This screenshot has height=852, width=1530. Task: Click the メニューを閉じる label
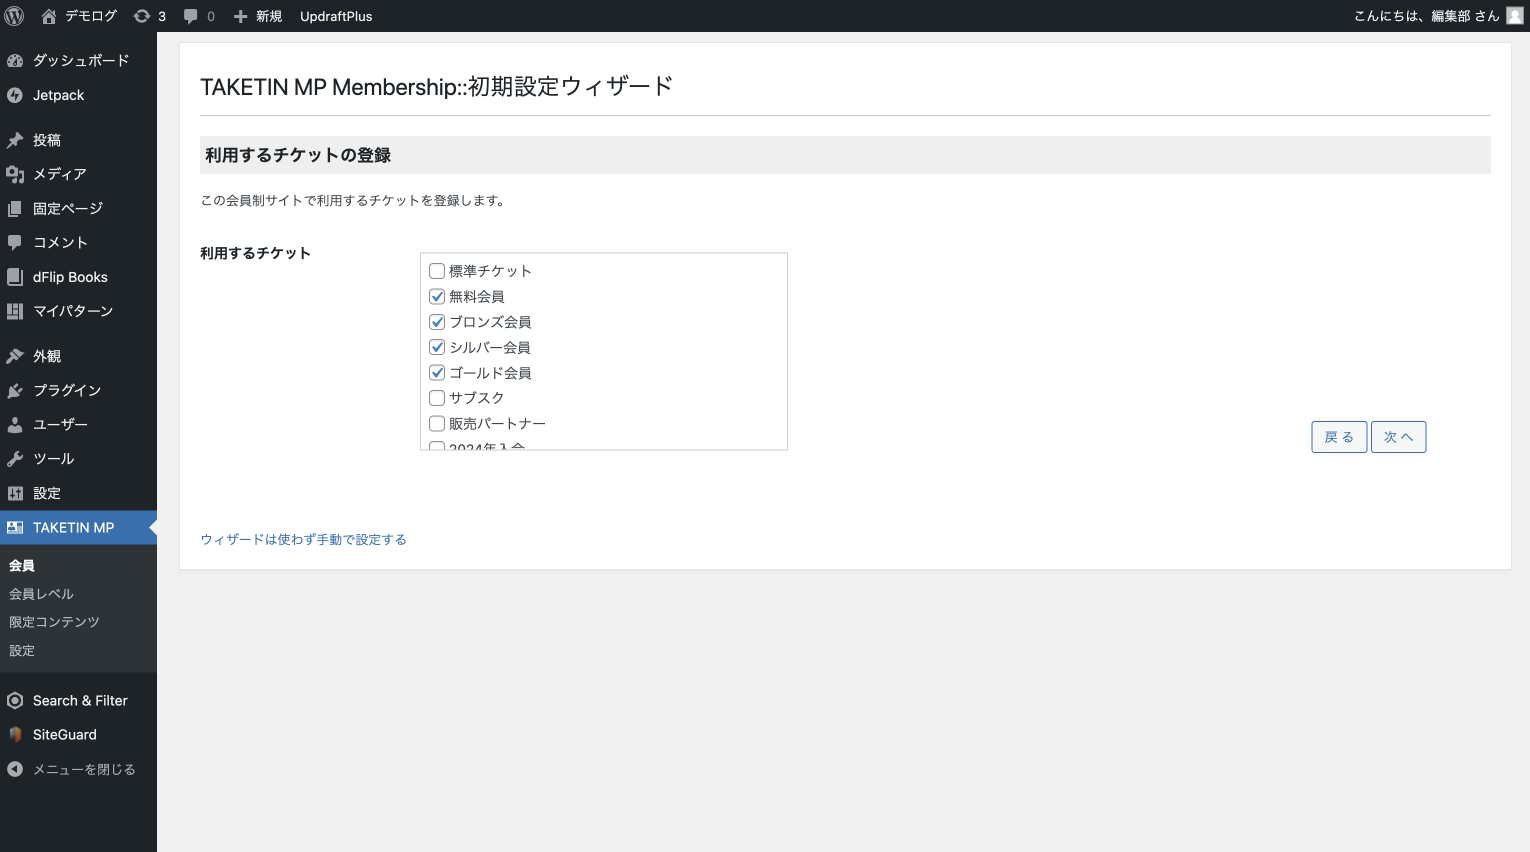click(x=84, y=769)
